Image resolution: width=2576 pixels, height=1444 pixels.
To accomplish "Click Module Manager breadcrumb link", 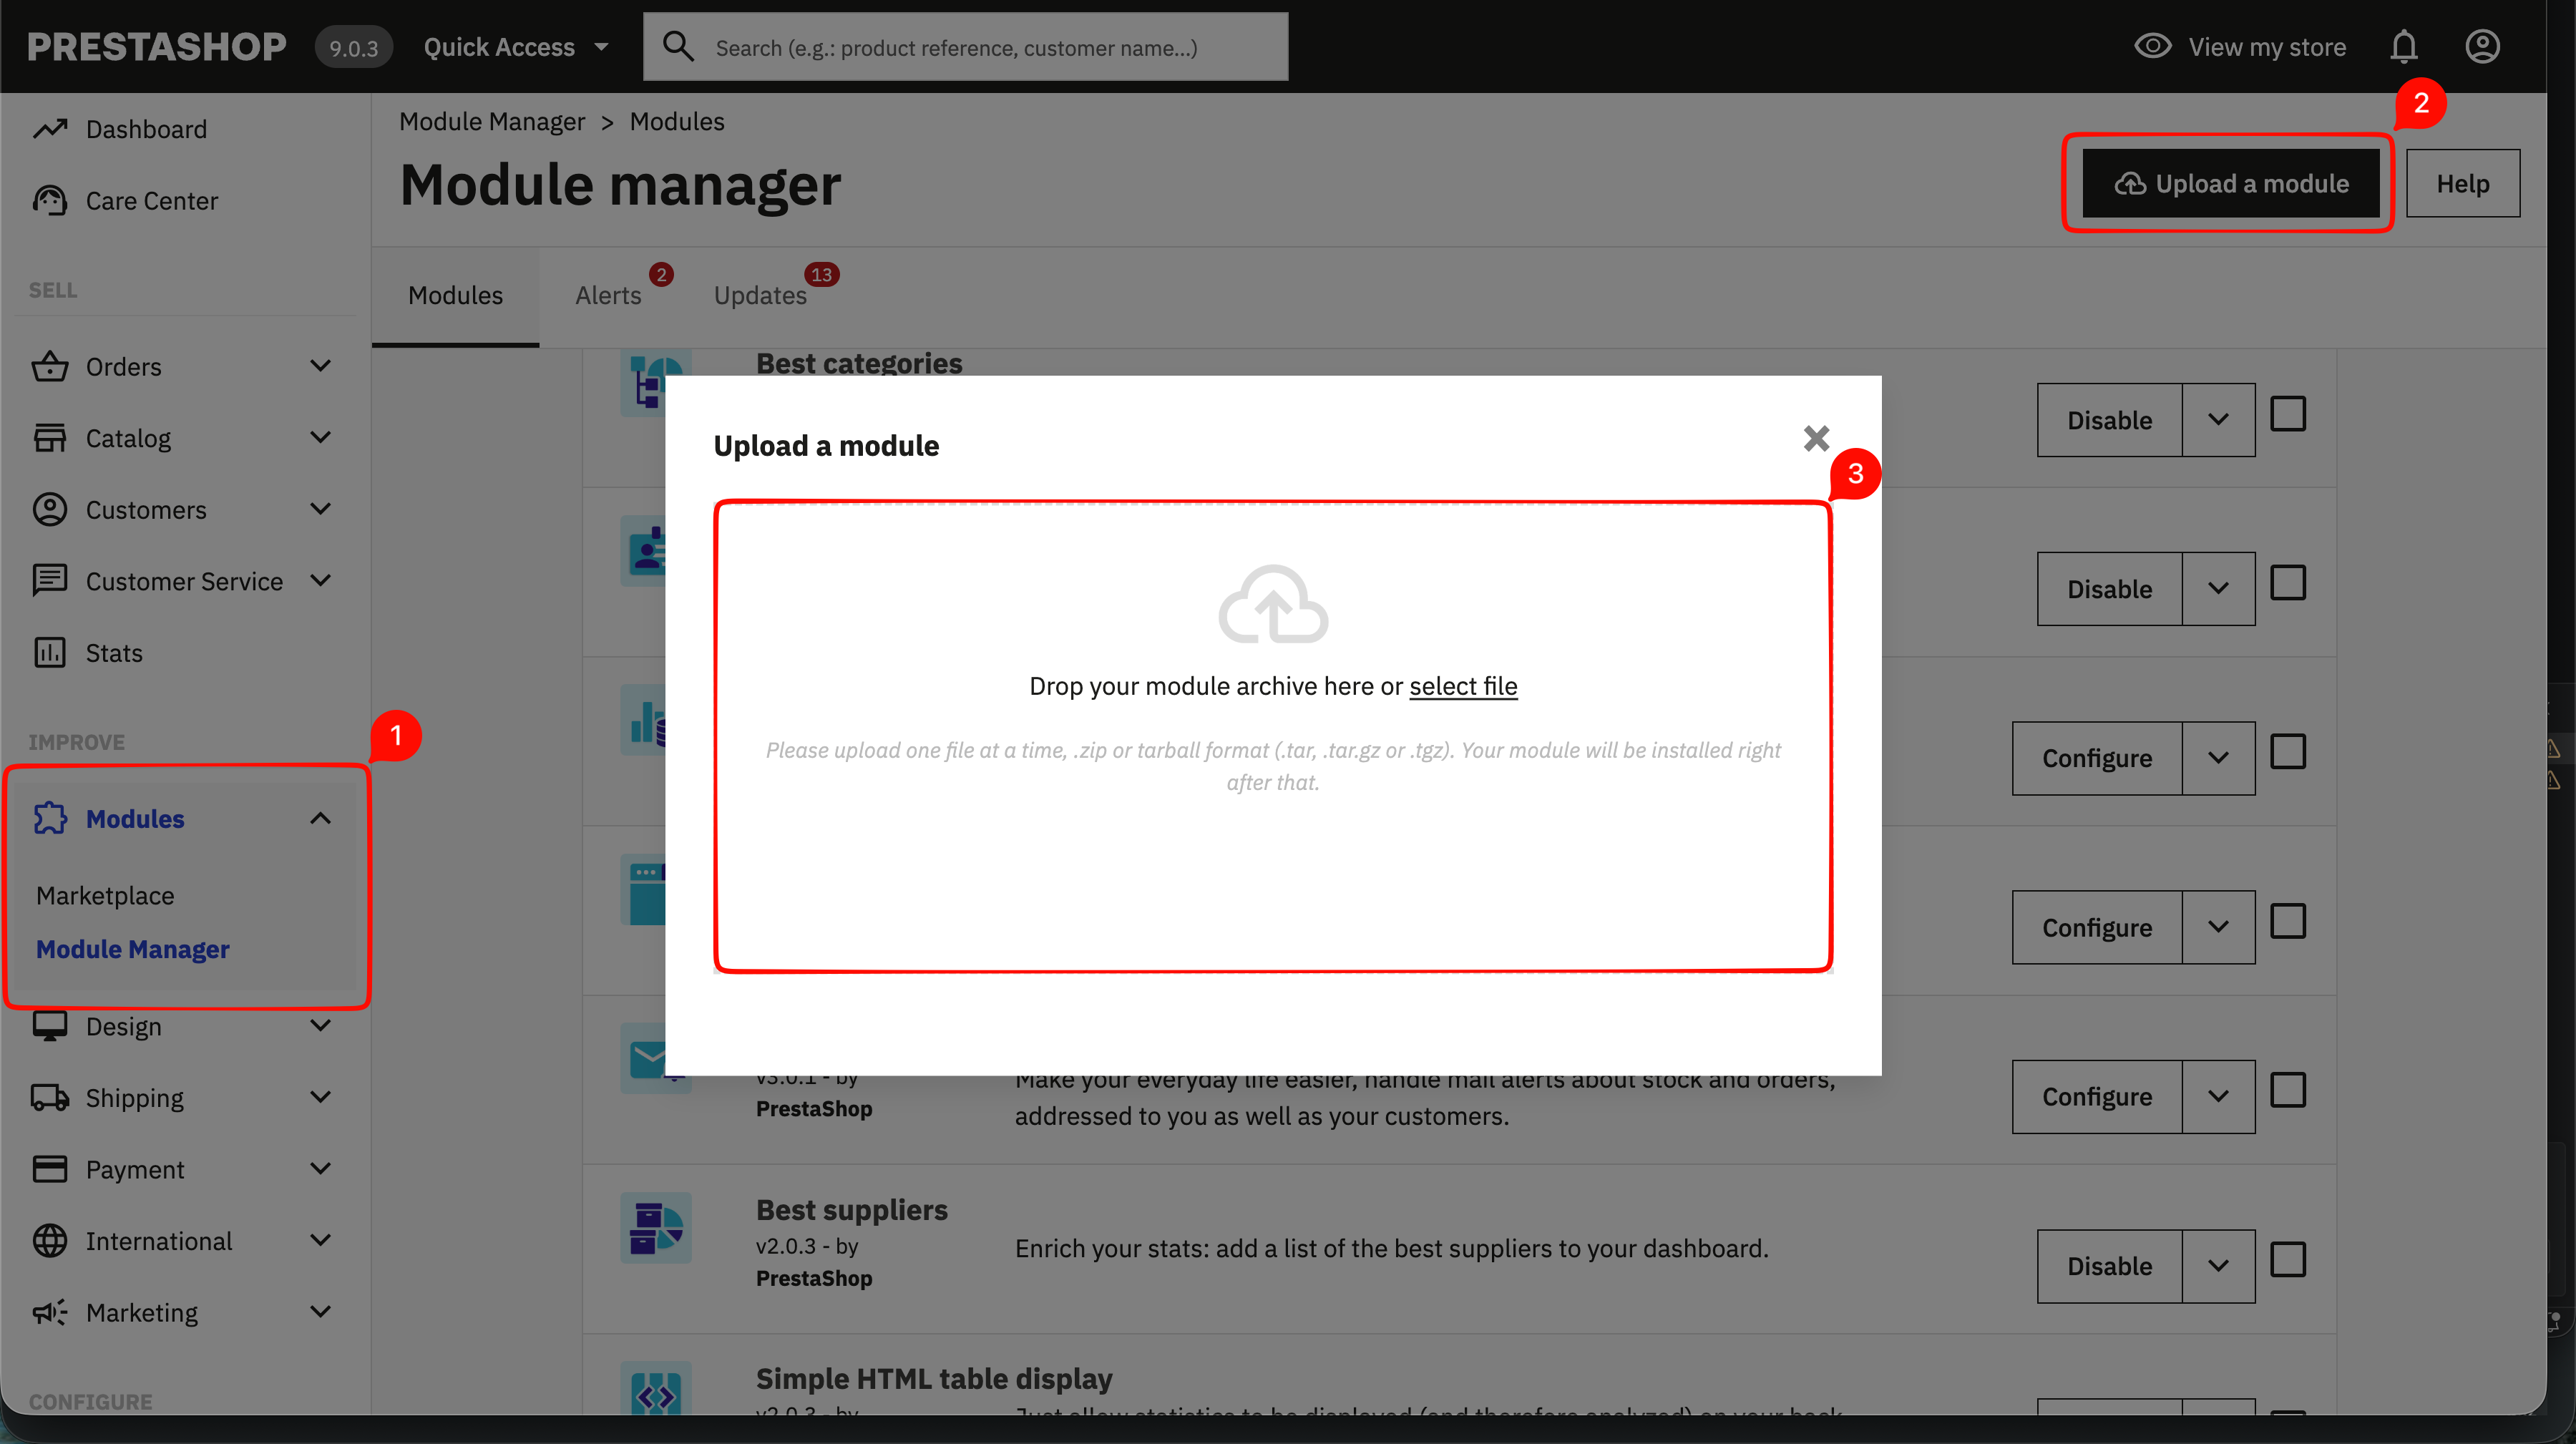I will pyautogui.click(x=492, y=121).
